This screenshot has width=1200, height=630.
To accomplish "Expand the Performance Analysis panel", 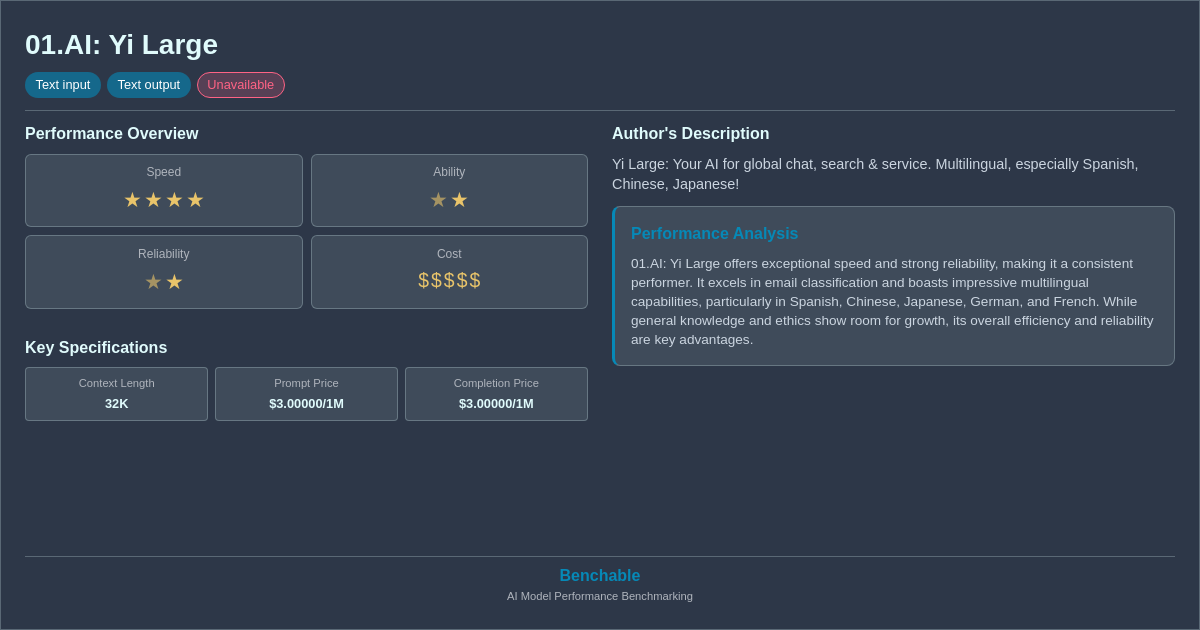I will [x=714, y=233].
